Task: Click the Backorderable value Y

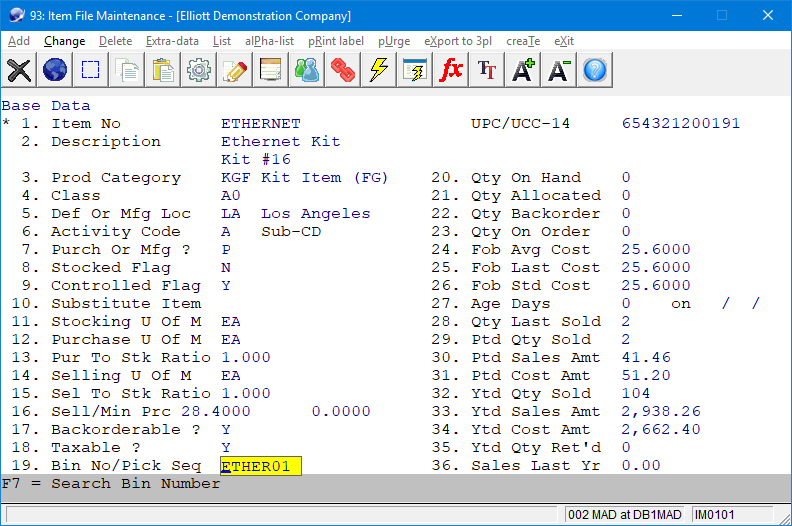Action: [226, 429]
